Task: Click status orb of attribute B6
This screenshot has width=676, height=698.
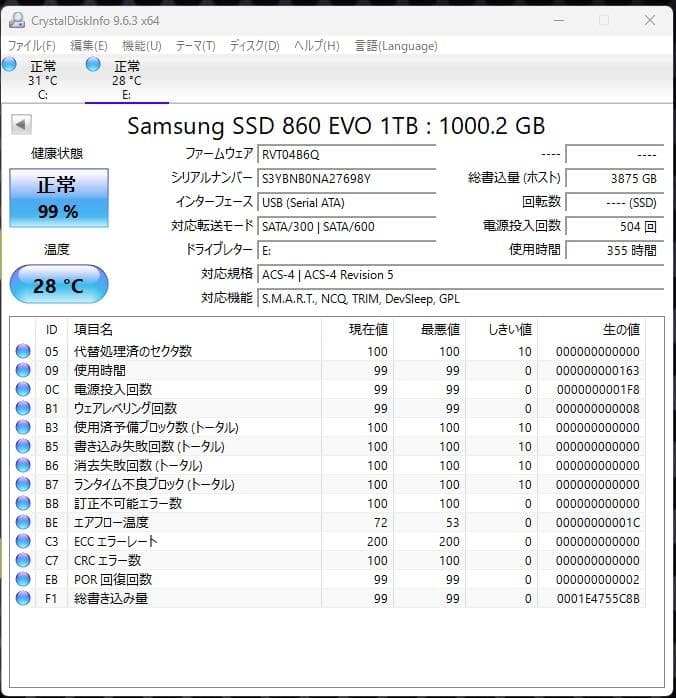Action: point(23,466)
